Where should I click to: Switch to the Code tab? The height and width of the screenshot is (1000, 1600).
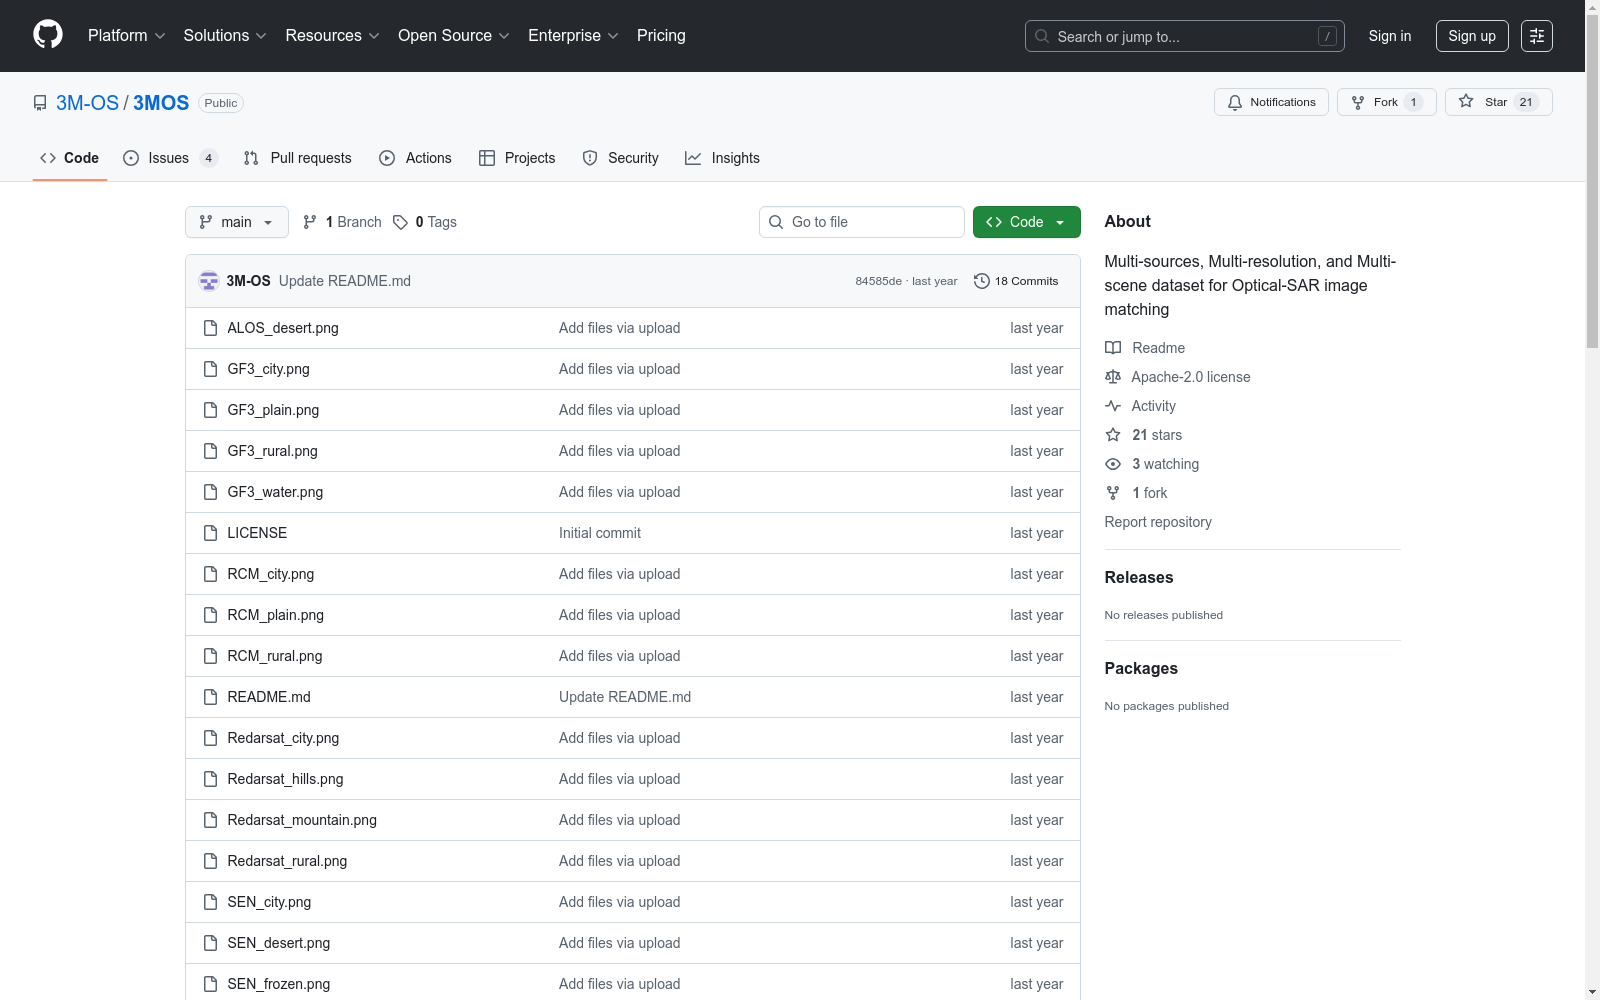point(70,158)
